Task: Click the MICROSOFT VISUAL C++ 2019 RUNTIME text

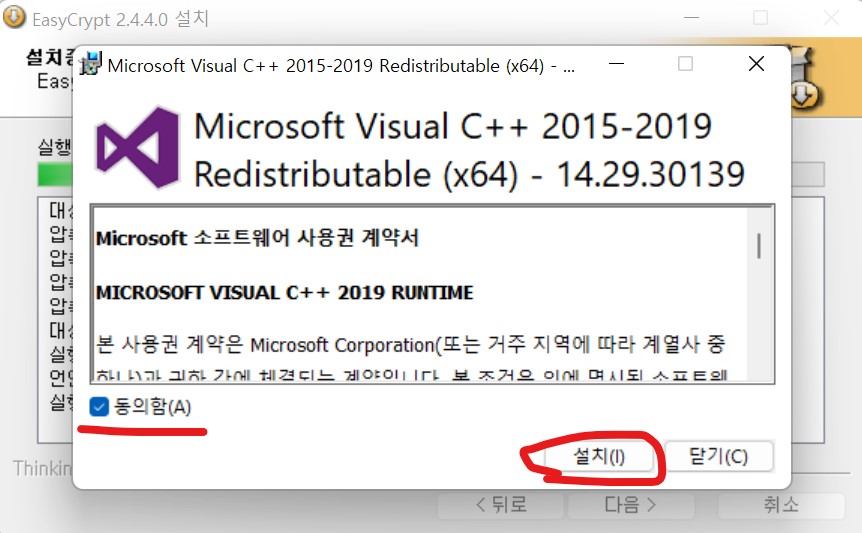Action: coord(284,292)
